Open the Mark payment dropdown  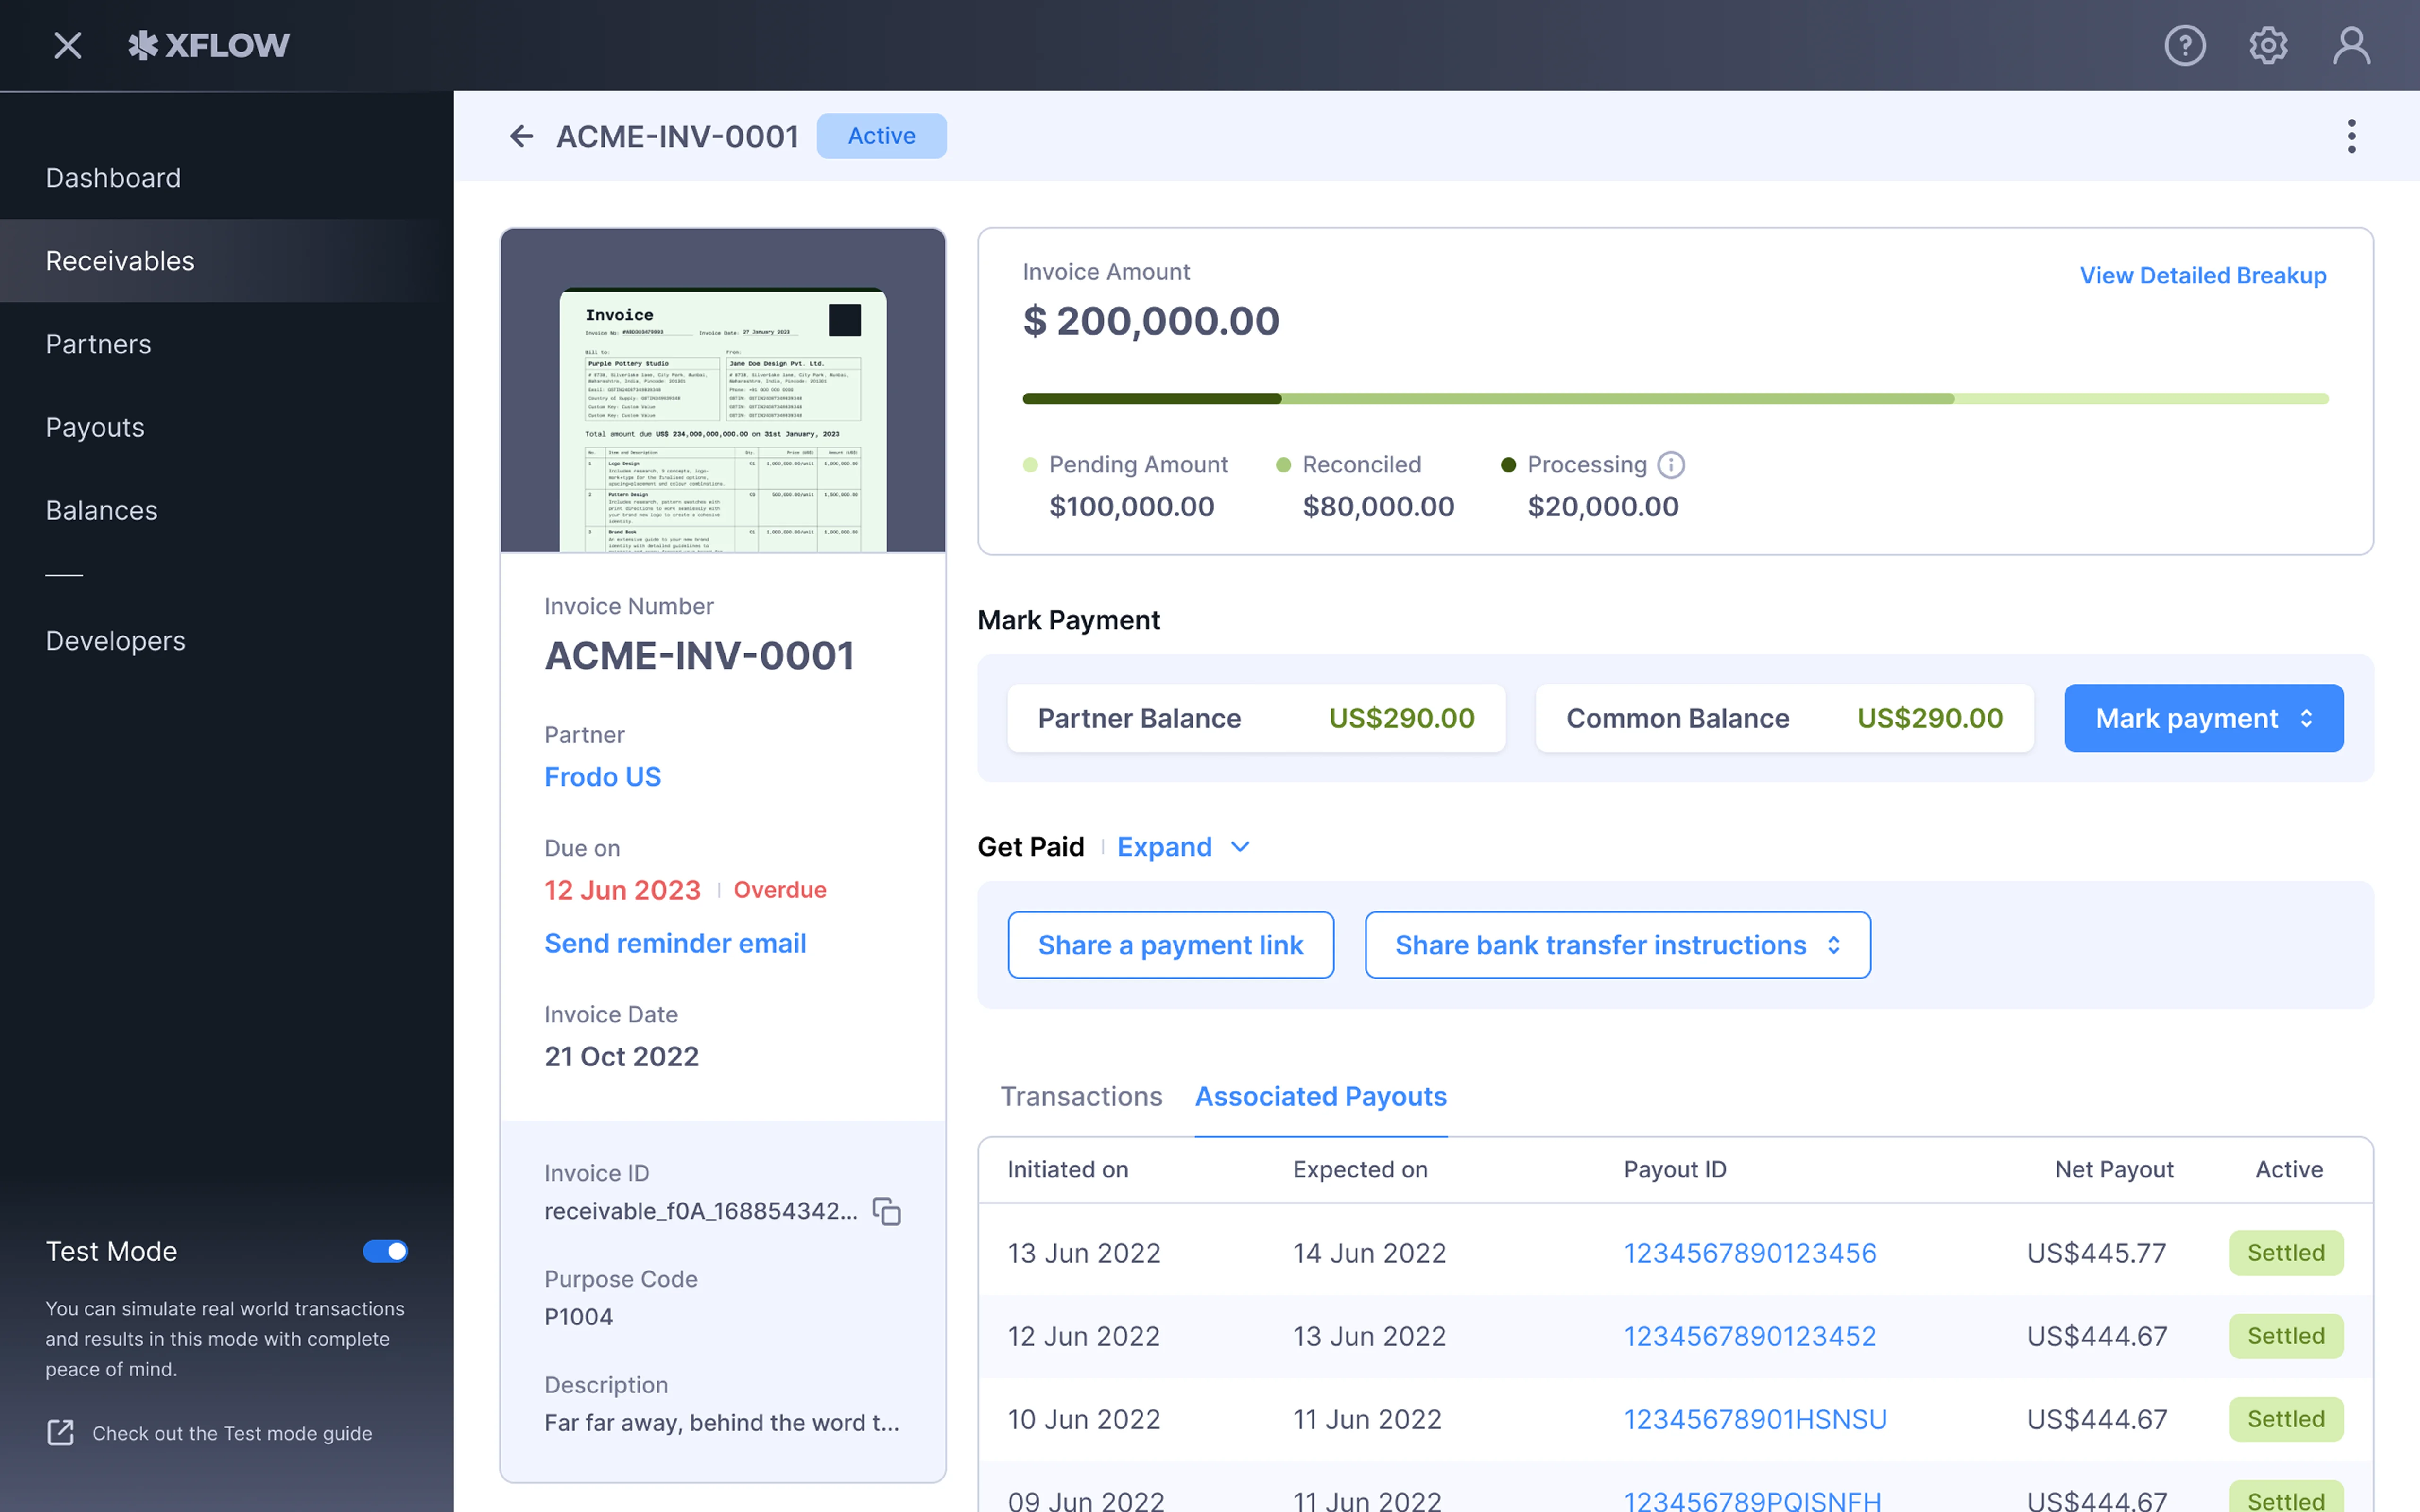[2203, 718]
